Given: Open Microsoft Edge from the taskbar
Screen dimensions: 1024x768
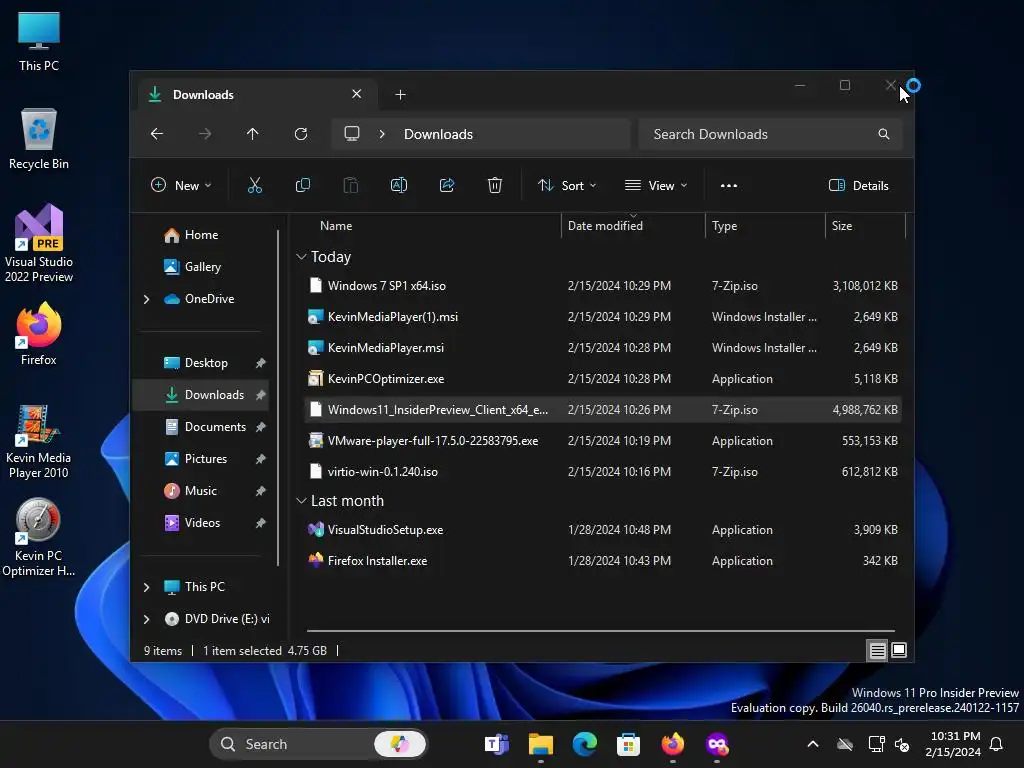Looking at the screenshot, I should pyautogui.click(x=584, y=744).
